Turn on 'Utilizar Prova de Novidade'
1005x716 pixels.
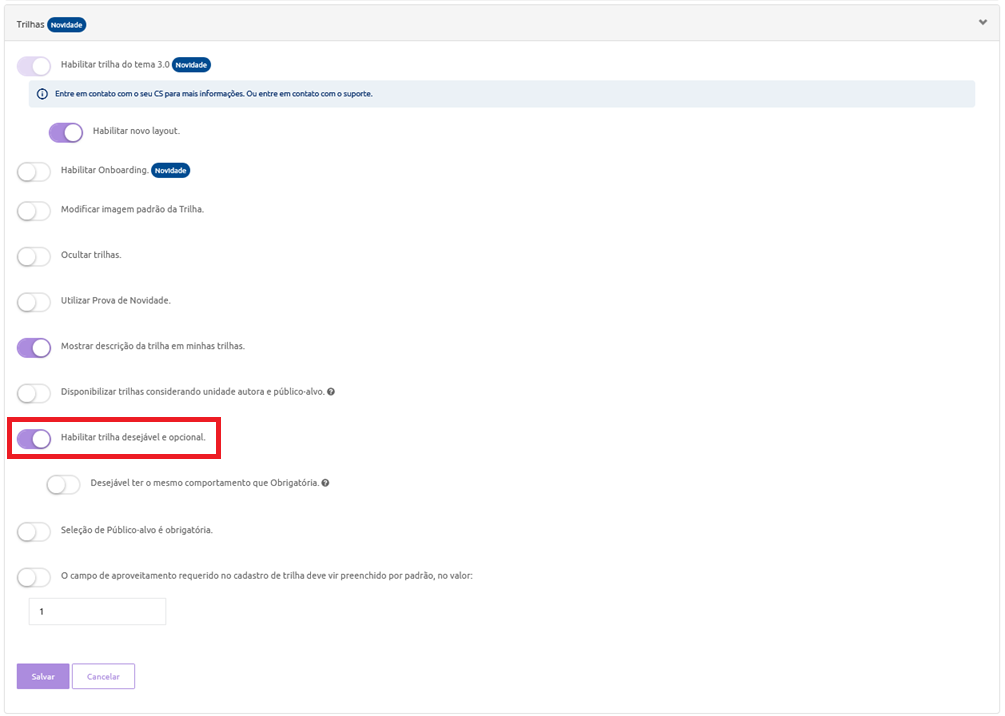(34, 302)
